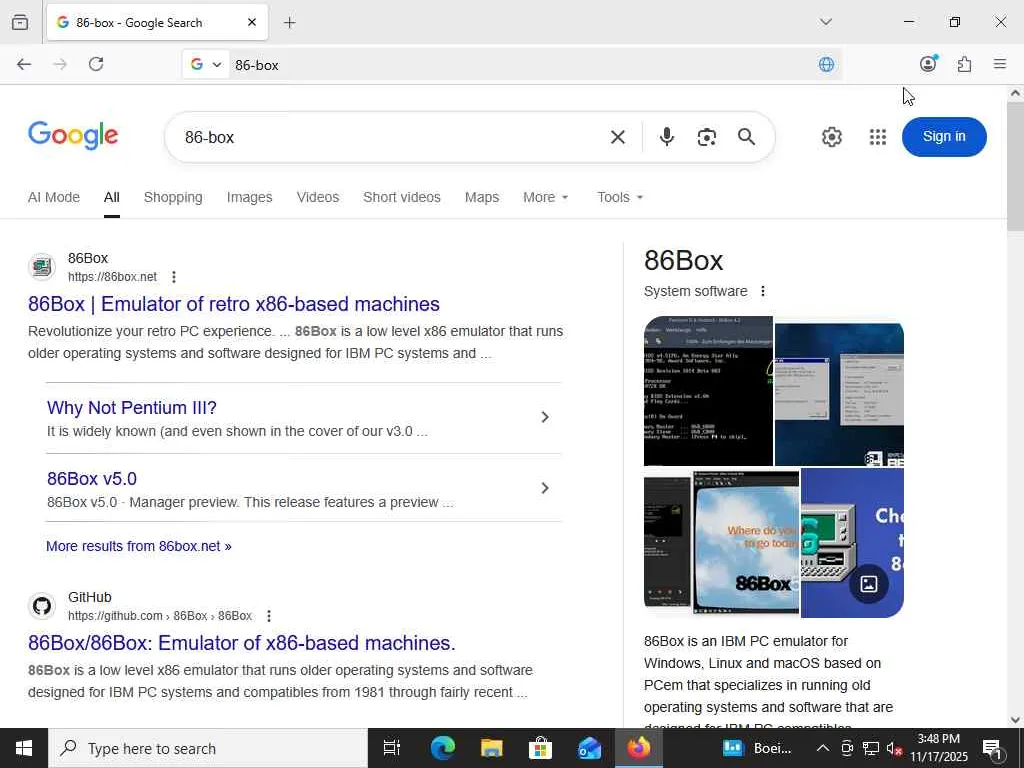The width and height of the screenshot is (1024, 768).
Task: Open Task View on taskbar
Action: coord(392,748)
